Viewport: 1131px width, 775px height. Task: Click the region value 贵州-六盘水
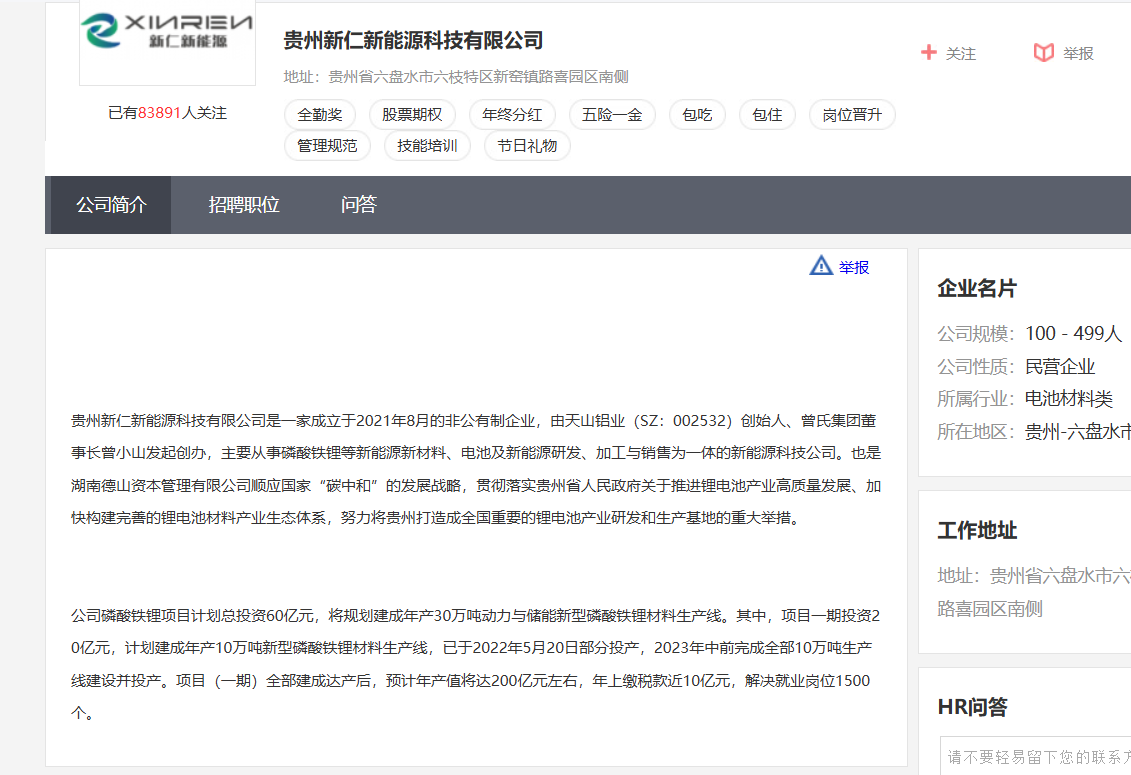coord(1078,432)
